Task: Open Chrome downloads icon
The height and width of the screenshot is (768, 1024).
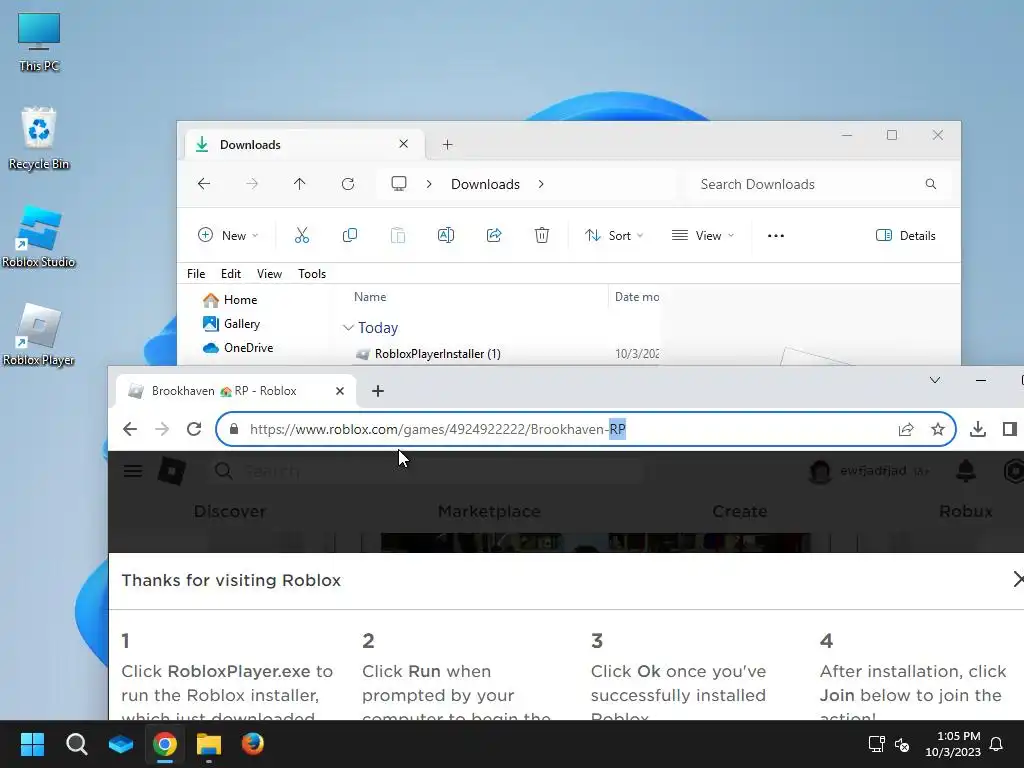Action: pos(978,429)
